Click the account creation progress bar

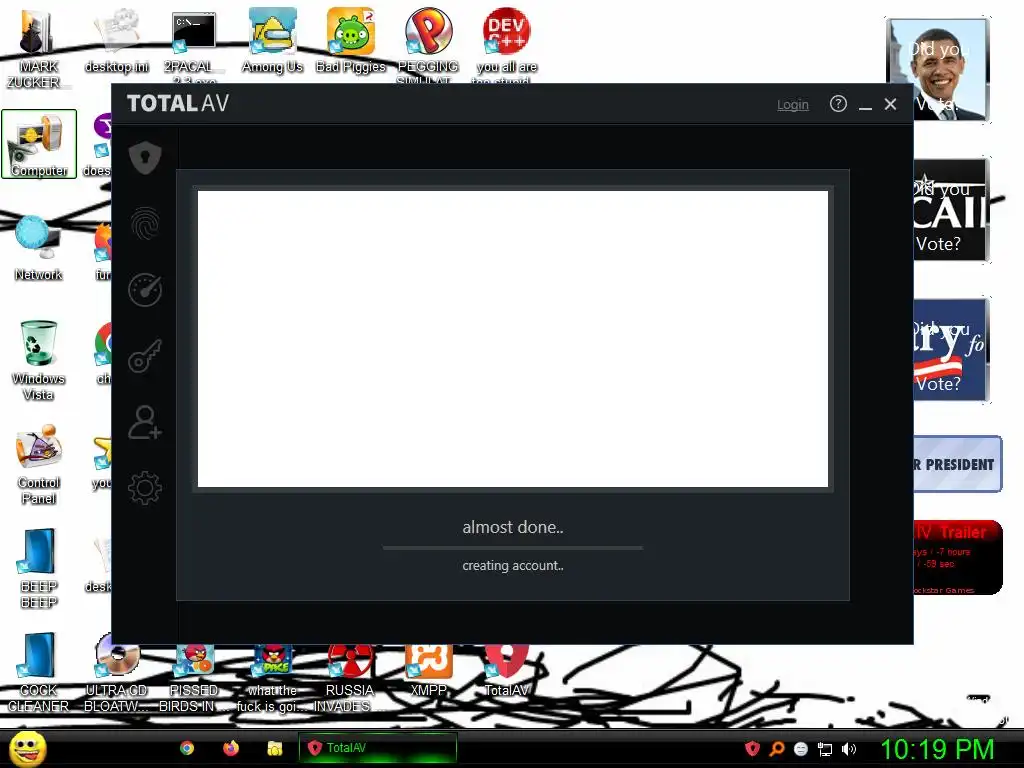click(513, 548)
